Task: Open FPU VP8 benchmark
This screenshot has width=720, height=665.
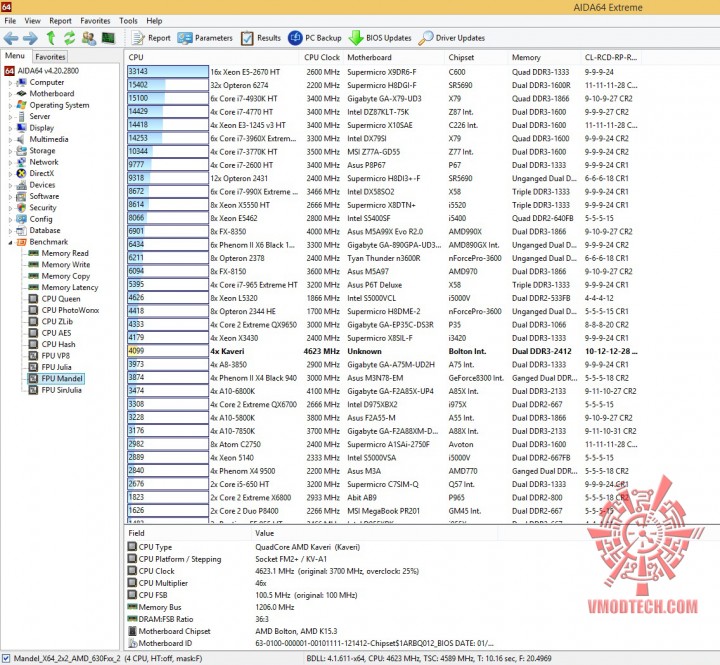Action: pos(56,356)
